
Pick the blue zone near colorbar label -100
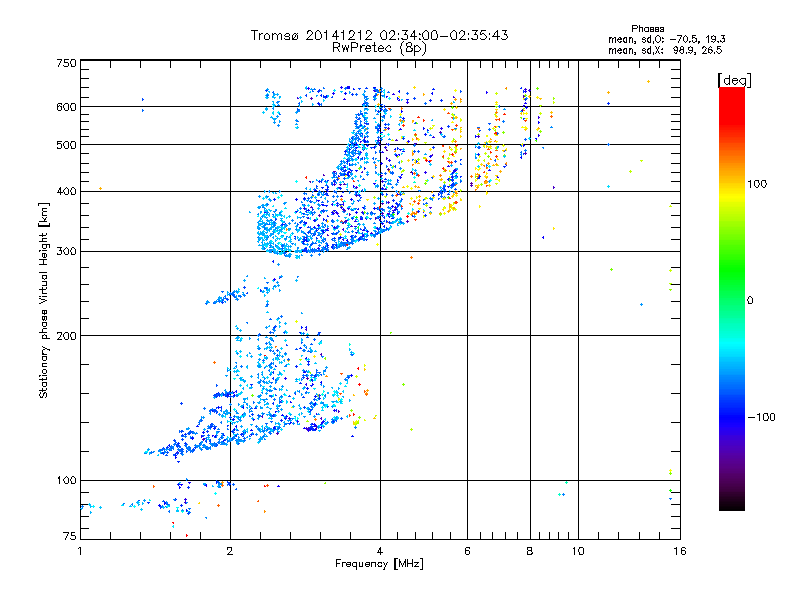tap(732, 417)
